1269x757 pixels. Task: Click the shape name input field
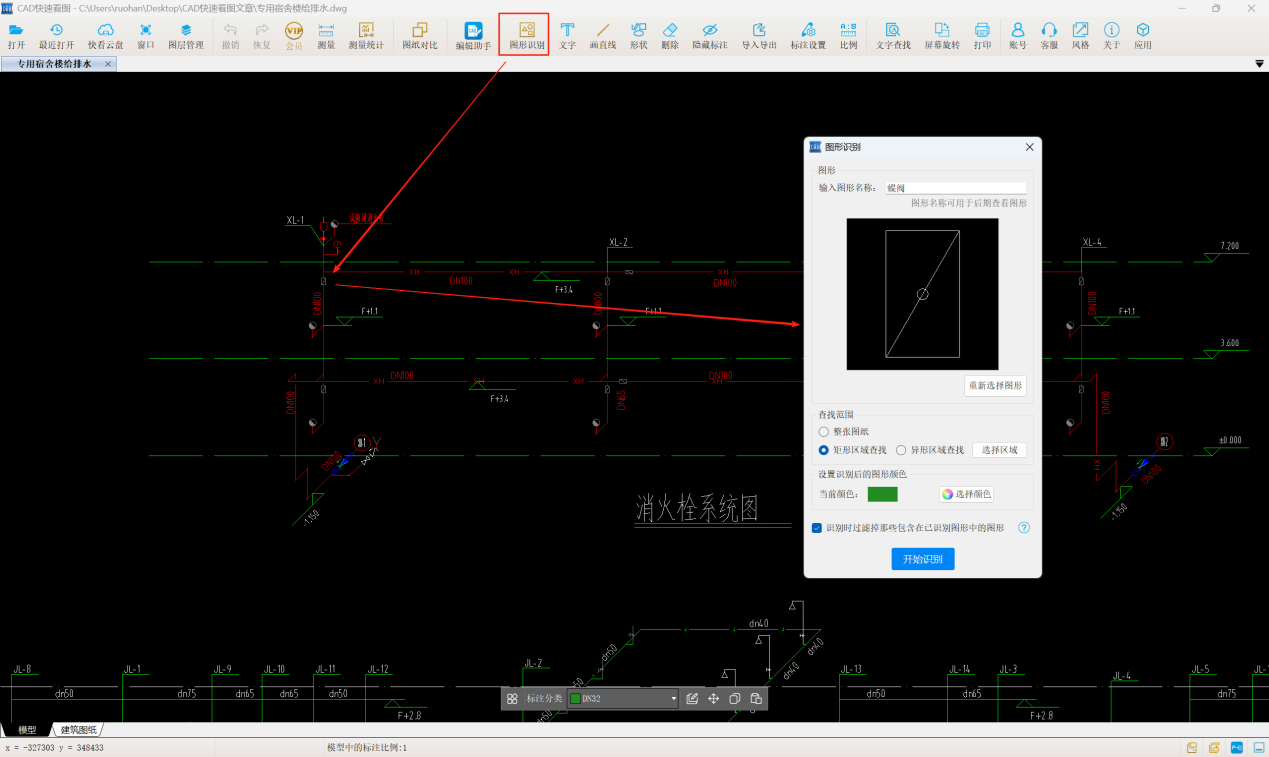[x=954, y=188]
